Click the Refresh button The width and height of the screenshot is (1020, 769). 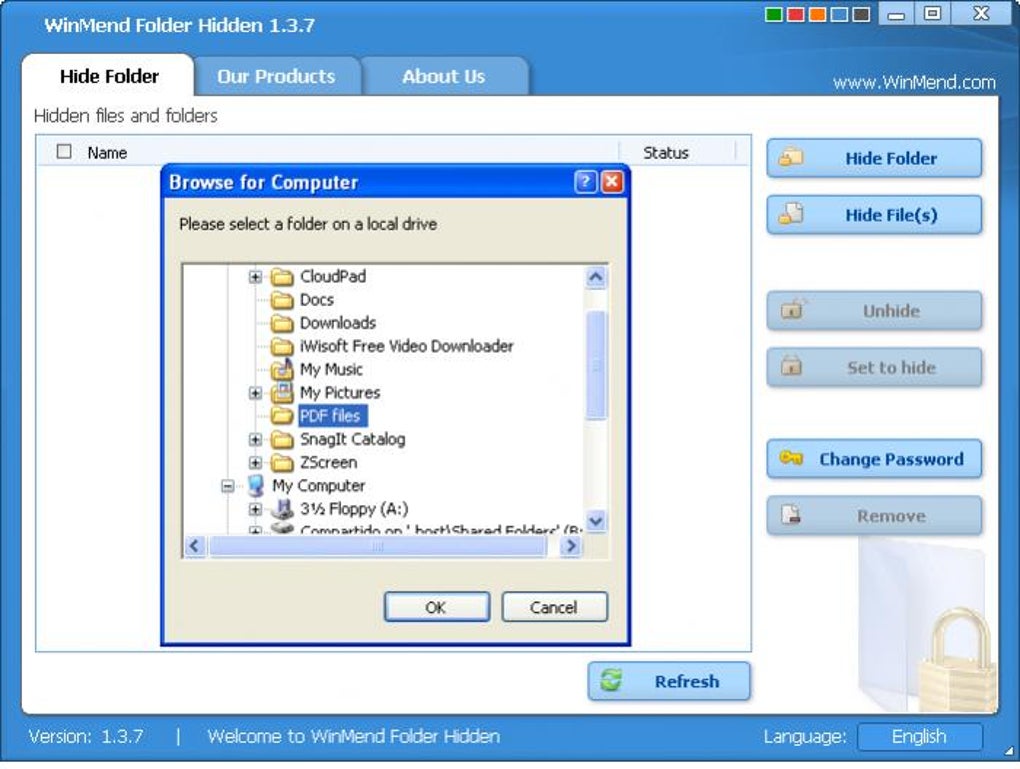point(669,681)
